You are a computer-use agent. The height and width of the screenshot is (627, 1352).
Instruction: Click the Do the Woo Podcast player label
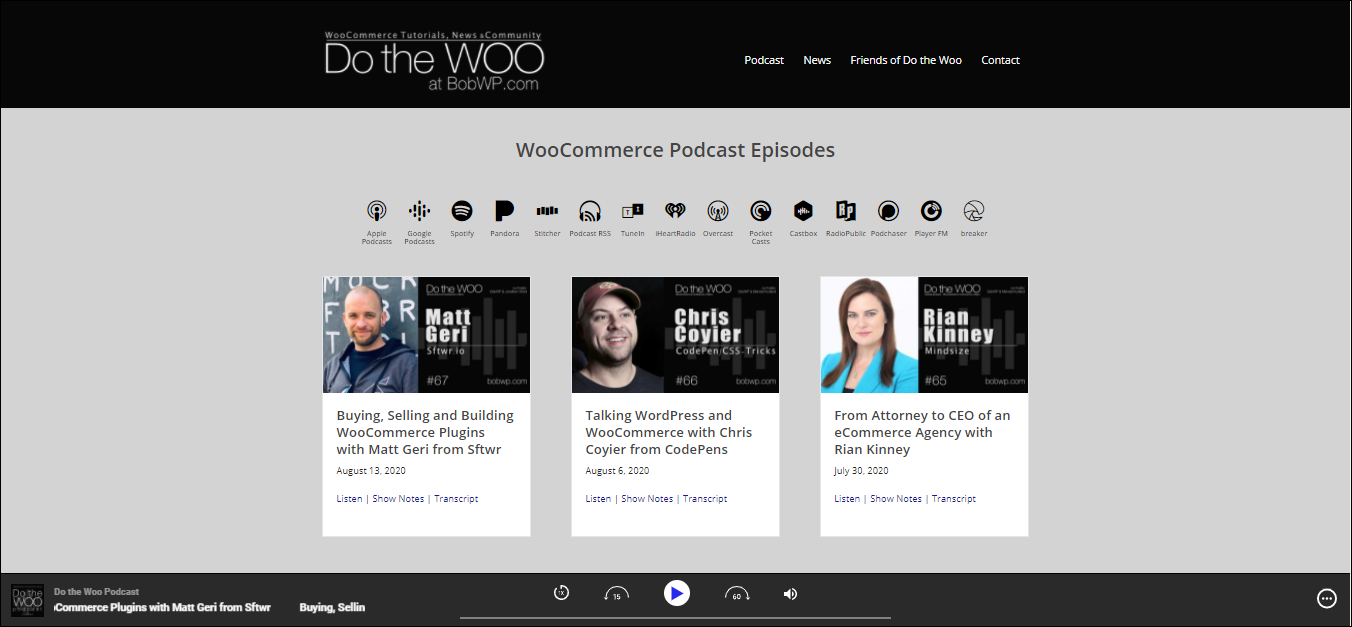pyautogui.click(x=97, y=592)
